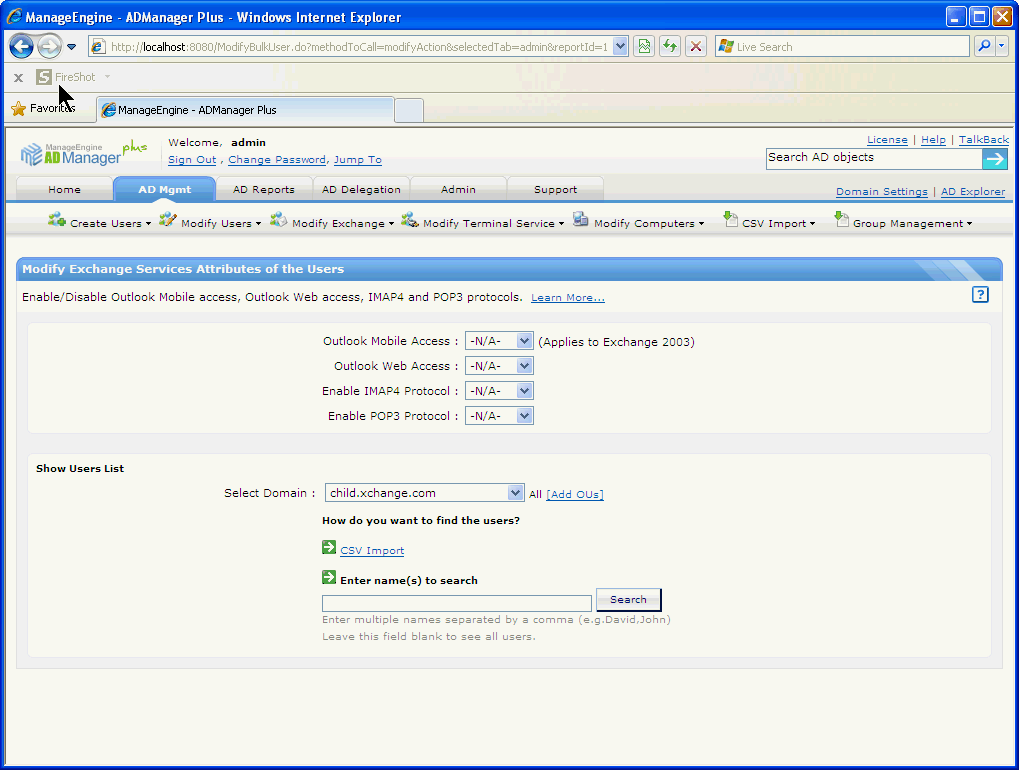Click the Group Management toolbar icon
The image size is (1019, 770).
point(841,221)
